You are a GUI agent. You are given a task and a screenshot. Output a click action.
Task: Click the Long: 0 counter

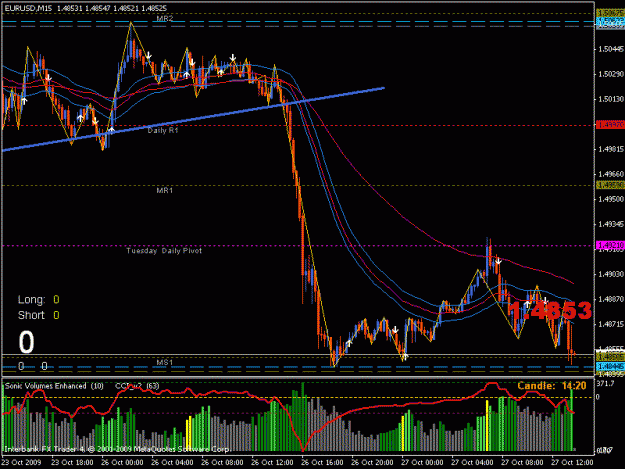[x=39, y=299]
